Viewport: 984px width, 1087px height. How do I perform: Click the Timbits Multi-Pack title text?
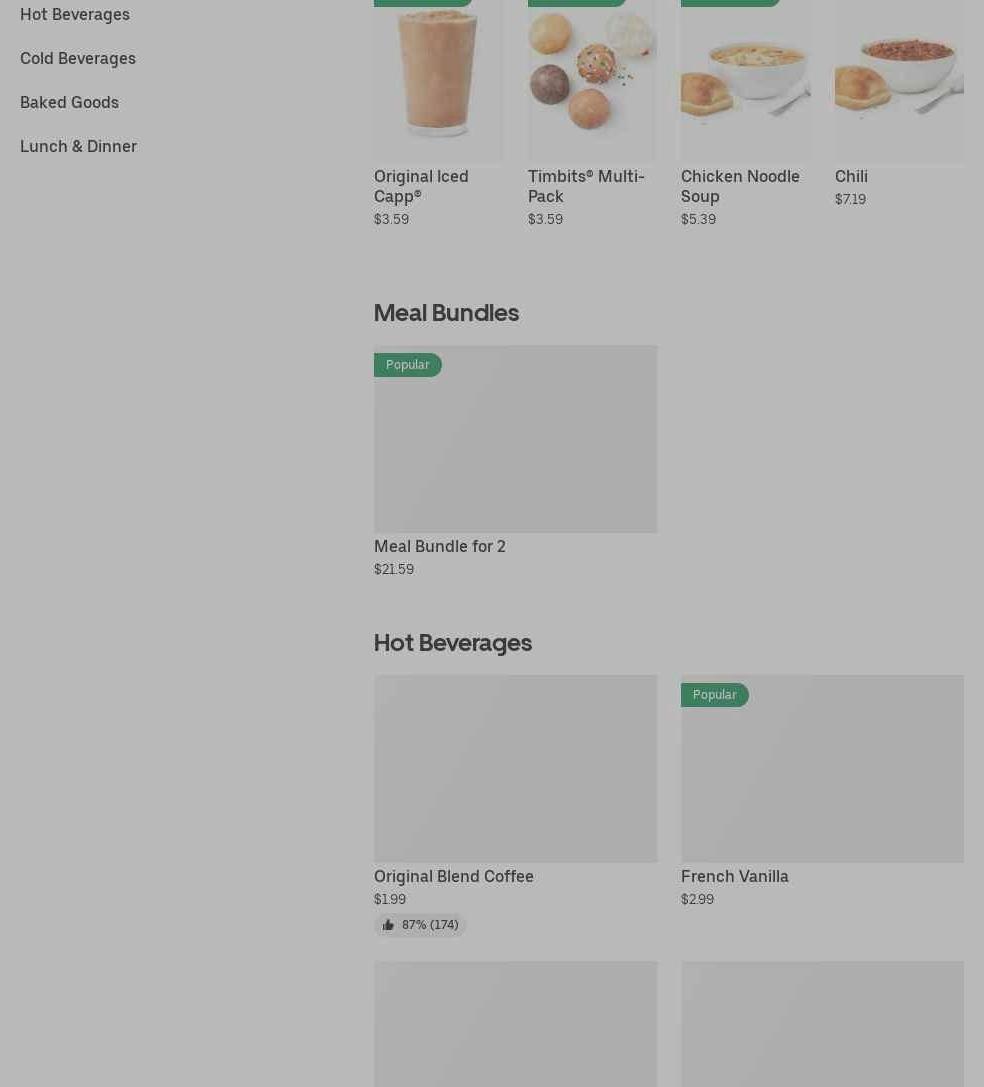click(x=586, y=186)
